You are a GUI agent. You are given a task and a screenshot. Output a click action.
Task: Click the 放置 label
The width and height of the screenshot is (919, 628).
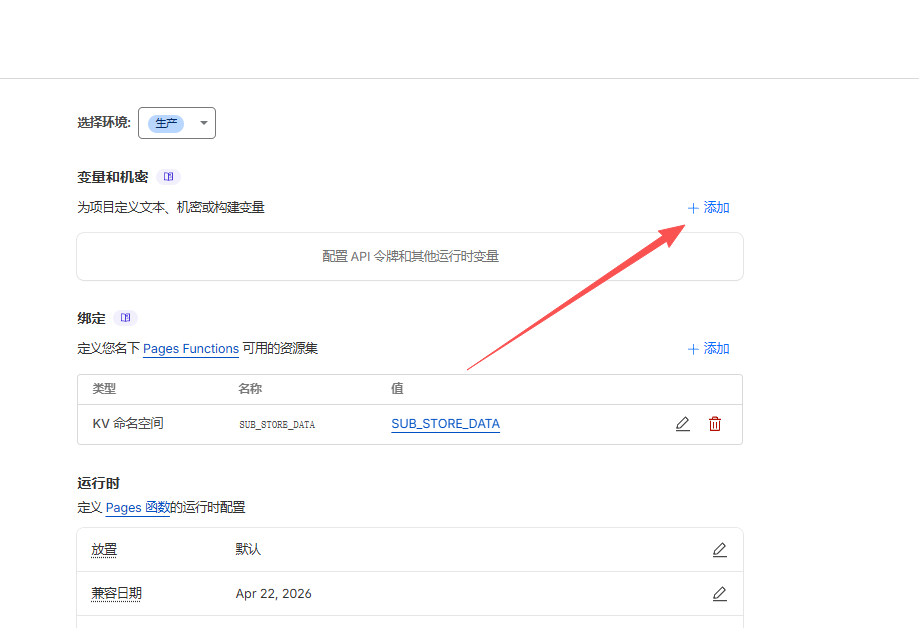(104, 549)
